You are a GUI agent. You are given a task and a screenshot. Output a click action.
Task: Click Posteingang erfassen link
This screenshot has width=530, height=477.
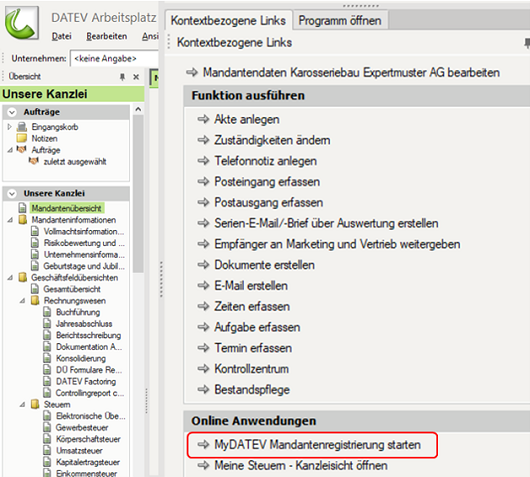click(267, 182)
